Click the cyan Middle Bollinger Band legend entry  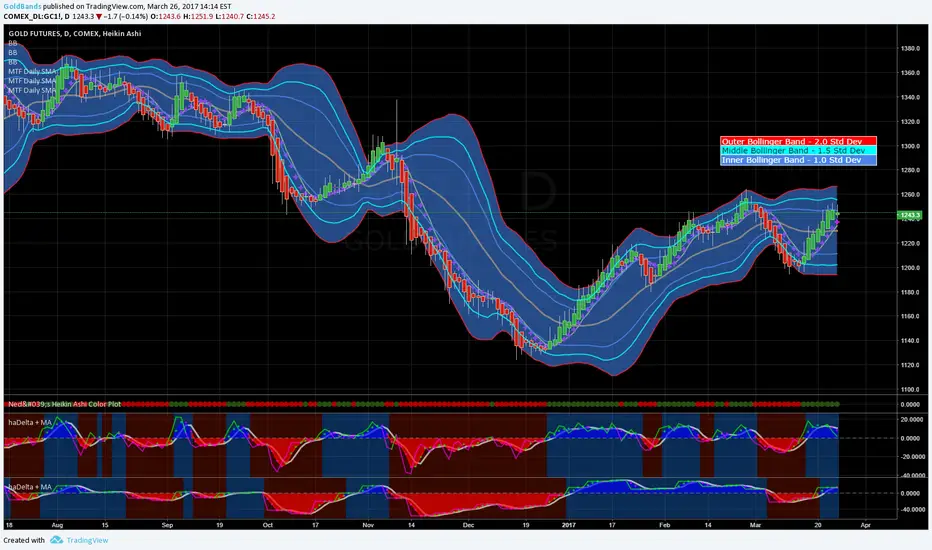[798, 151]
